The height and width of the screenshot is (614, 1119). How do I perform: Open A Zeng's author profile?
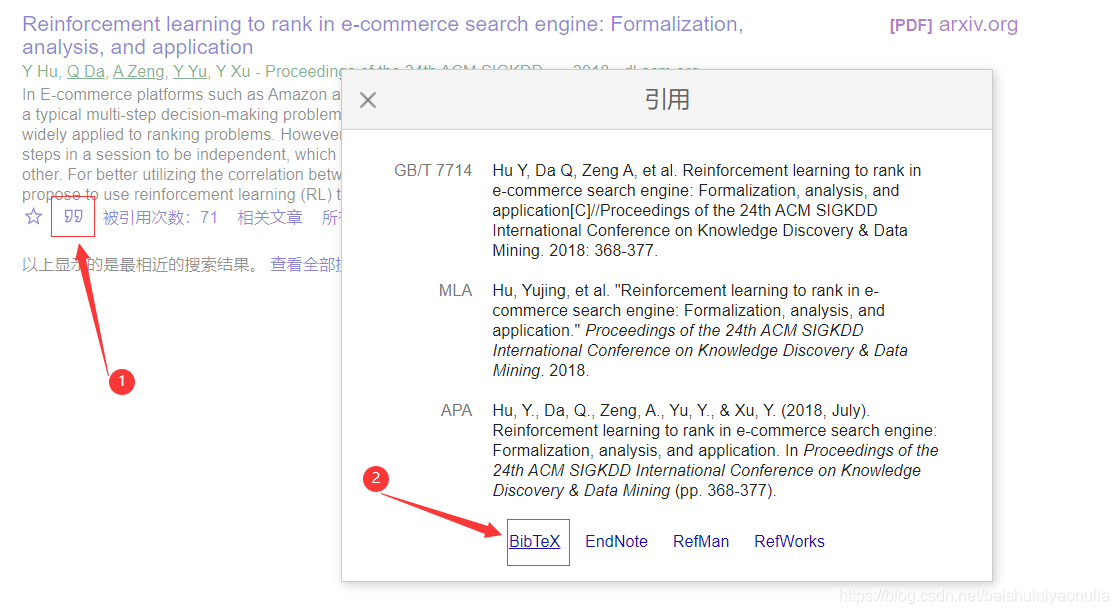point(138,71)
